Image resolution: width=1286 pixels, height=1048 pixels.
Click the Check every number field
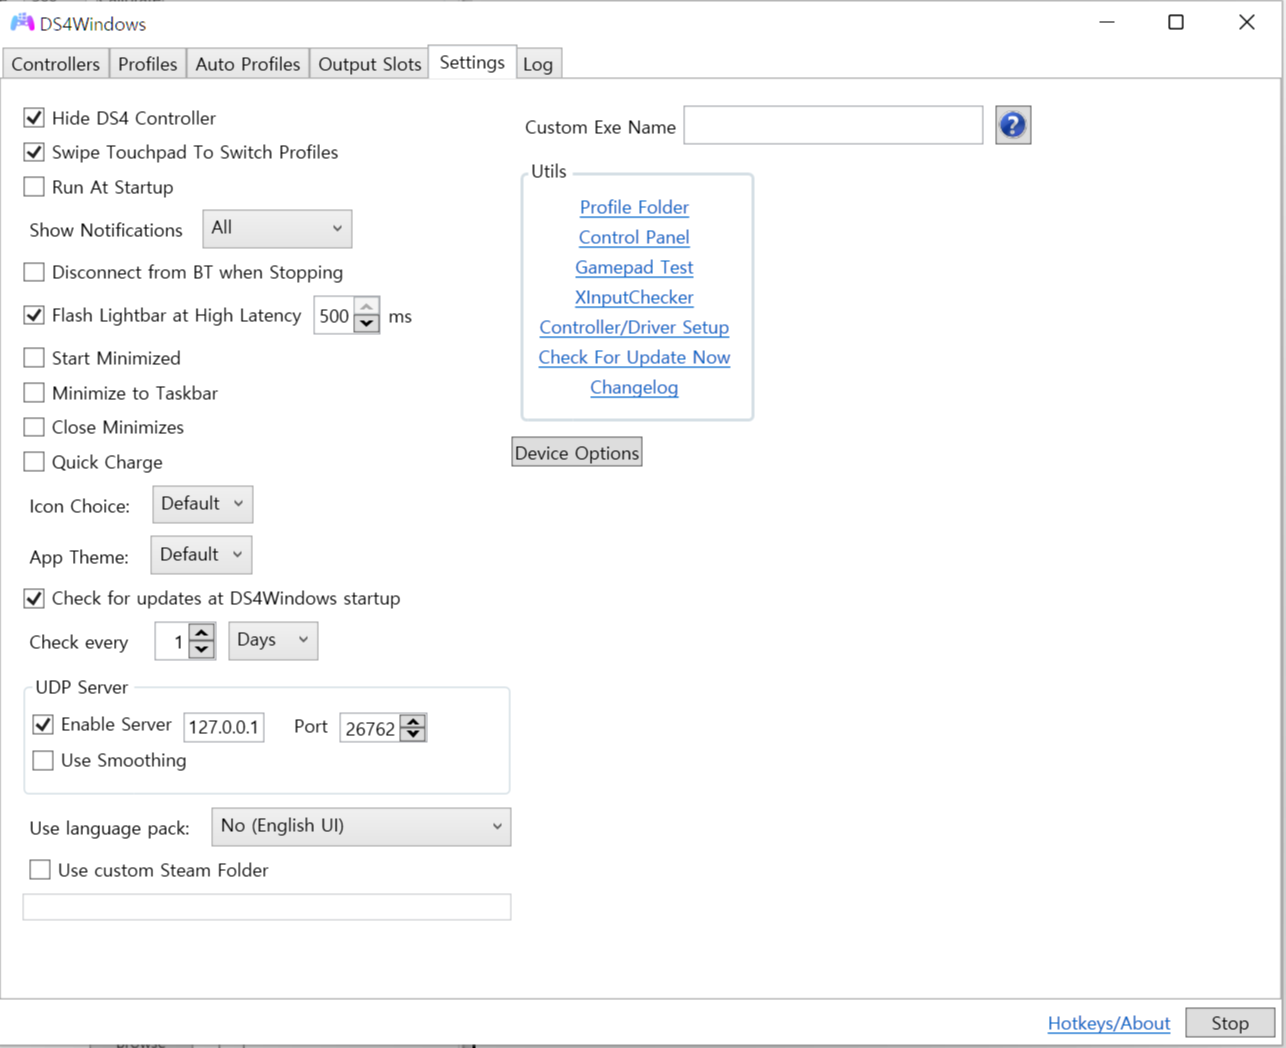172,641
